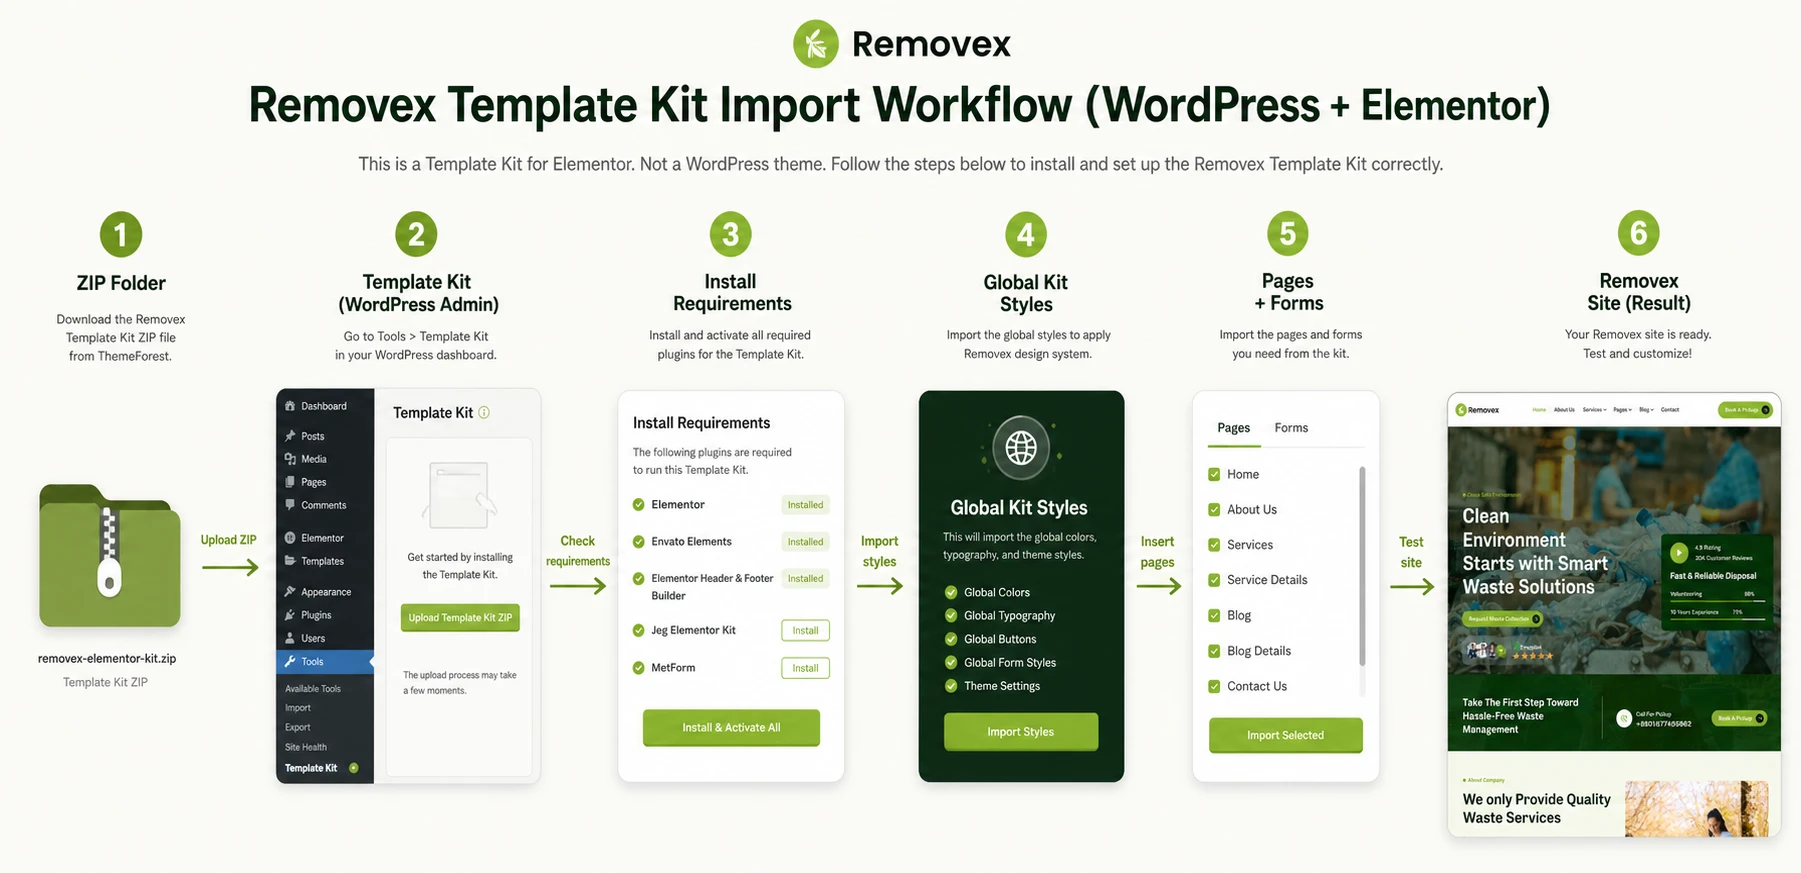Toggle the Service Details checkbox
The height and width of the screenshot is (873, 1801).
(x=1214, y=580)
